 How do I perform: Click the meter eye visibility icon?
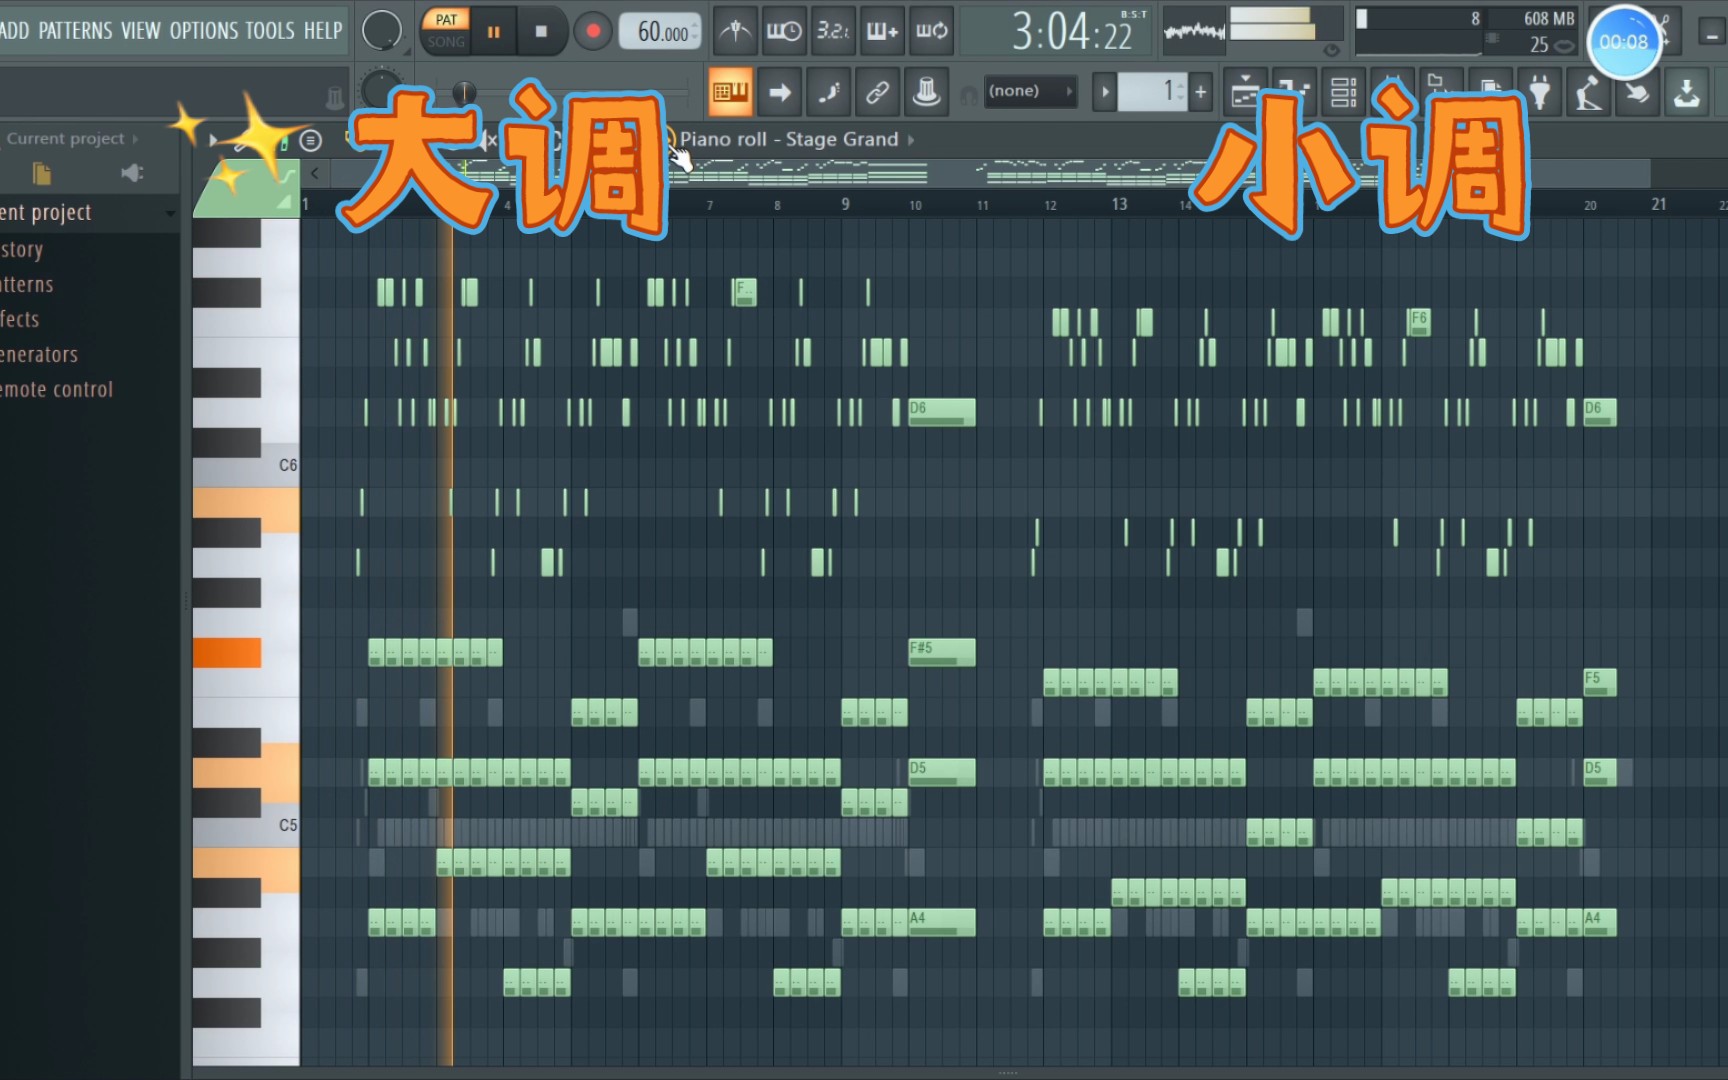coord(1331,50)
